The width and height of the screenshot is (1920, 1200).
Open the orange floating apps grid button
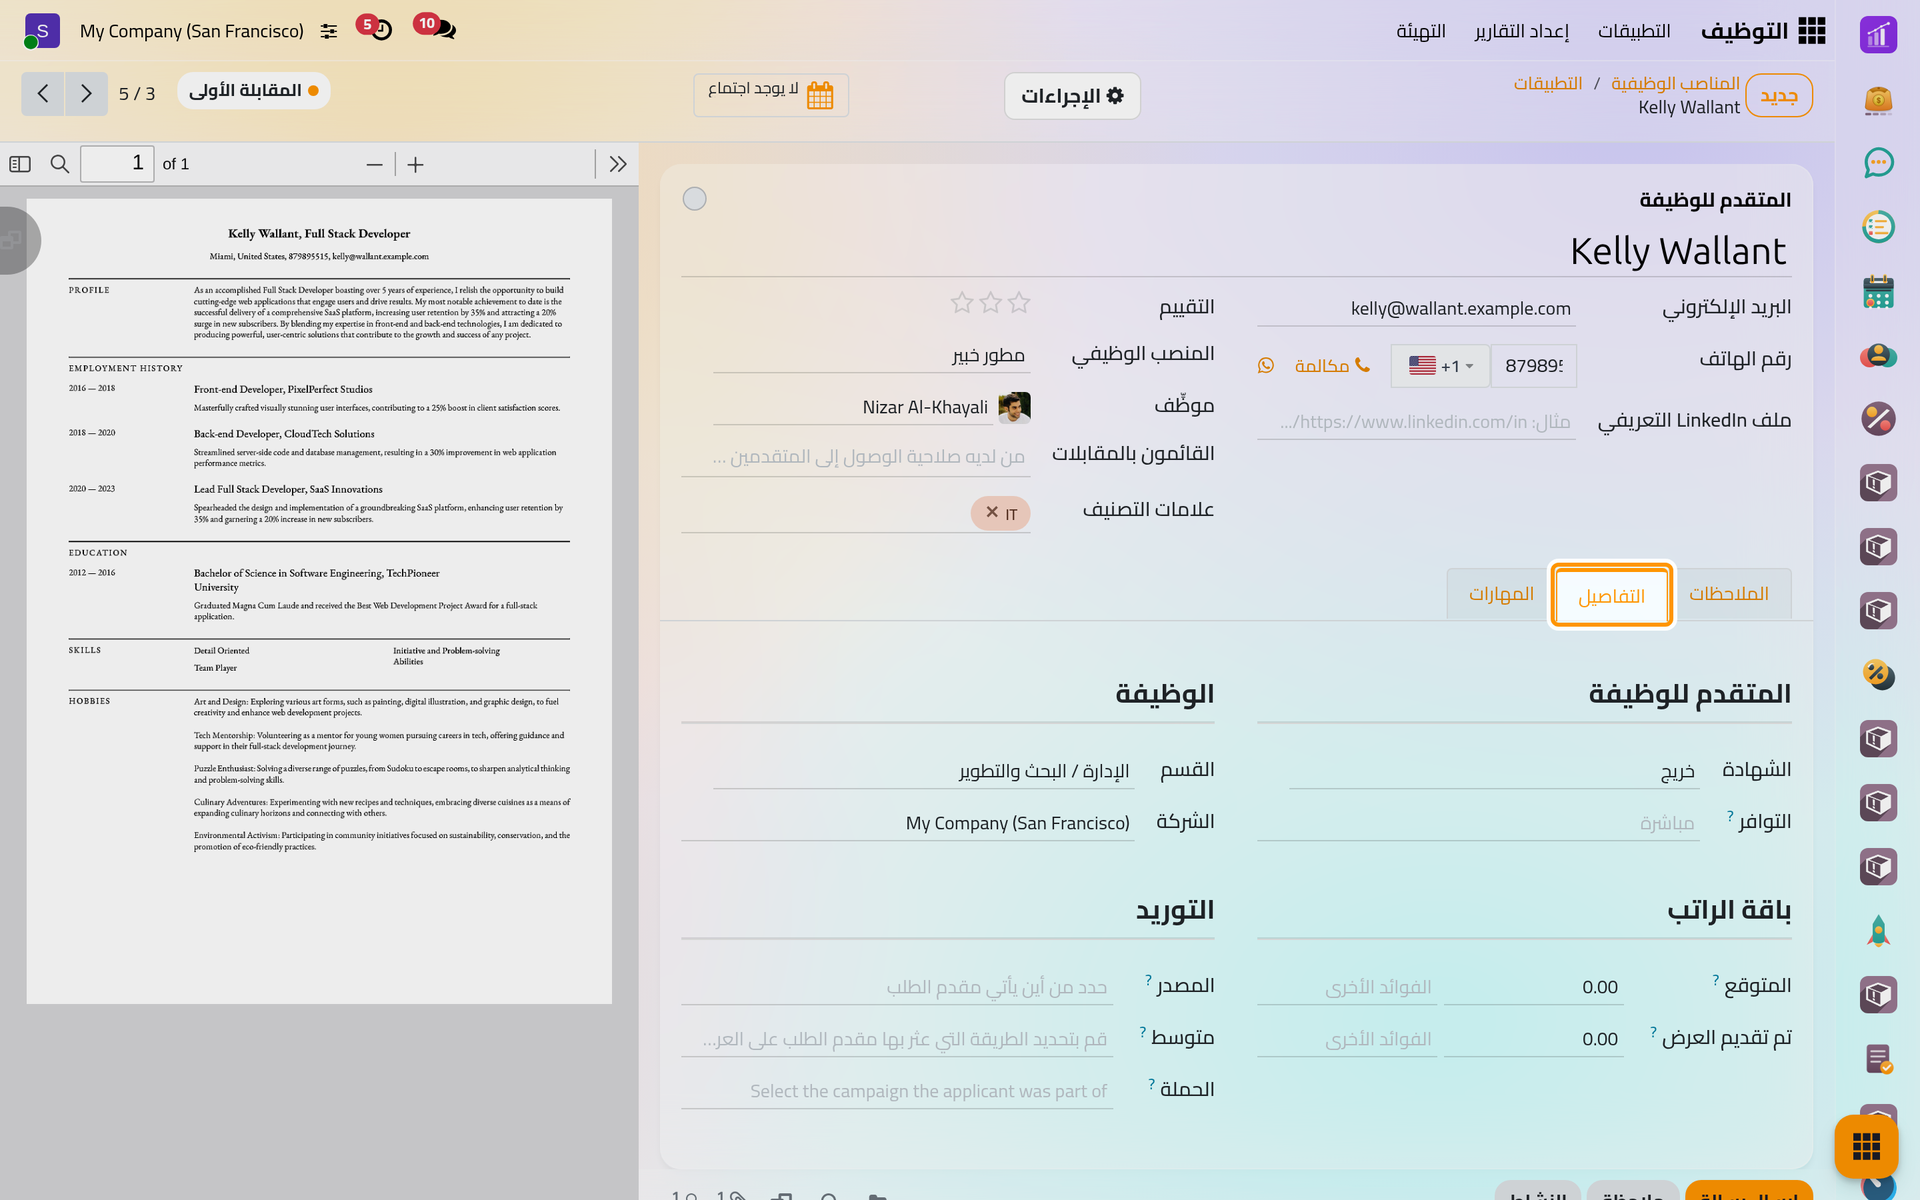point(1866,1146)
